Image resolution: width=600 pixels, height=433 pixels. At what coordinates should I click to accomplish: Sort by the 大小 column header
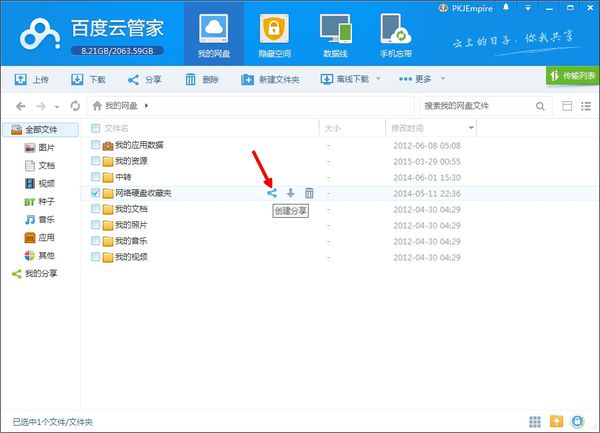tap(333, 128)
